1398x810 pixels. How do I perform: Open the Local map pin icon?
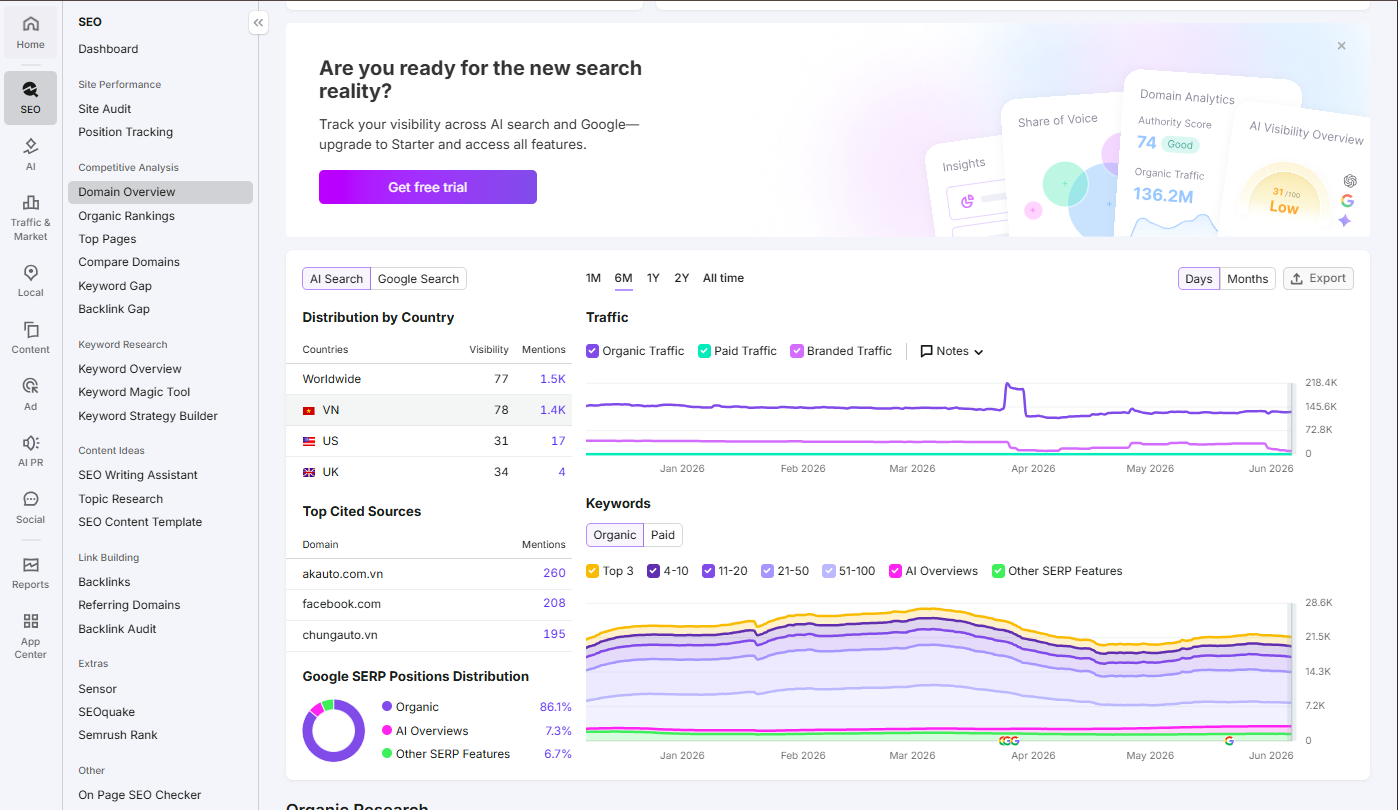[30, 273]
